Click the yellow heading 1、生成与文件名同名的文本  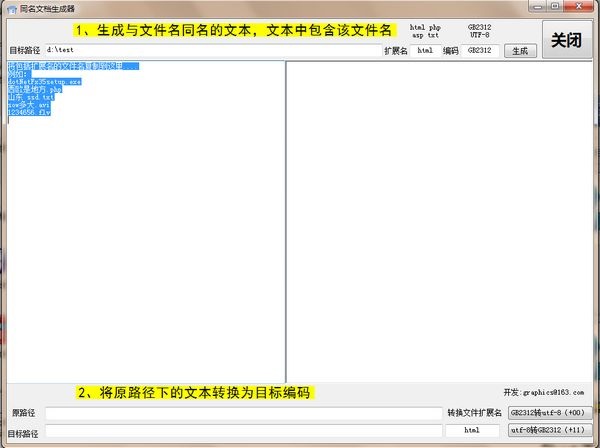pyautogui.click(x=235, y=30)
